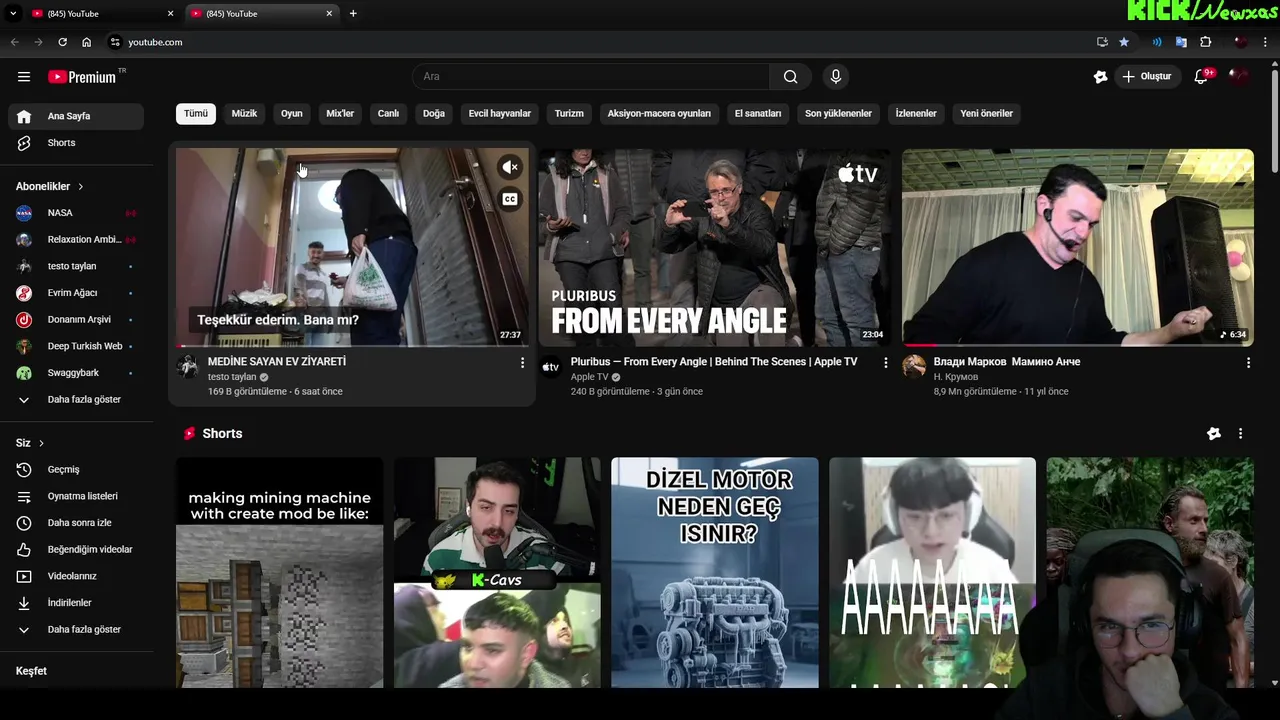Screen dimensions: 1280x720
Task: Reload the page in browser toolbar
Action: [x=62, y=42]
